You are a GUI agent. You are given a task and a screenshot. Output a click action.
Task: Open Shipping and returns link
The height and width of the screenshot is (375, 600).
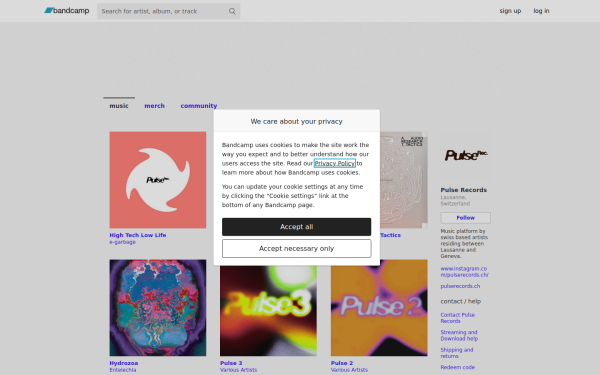(x=457, y=353)
